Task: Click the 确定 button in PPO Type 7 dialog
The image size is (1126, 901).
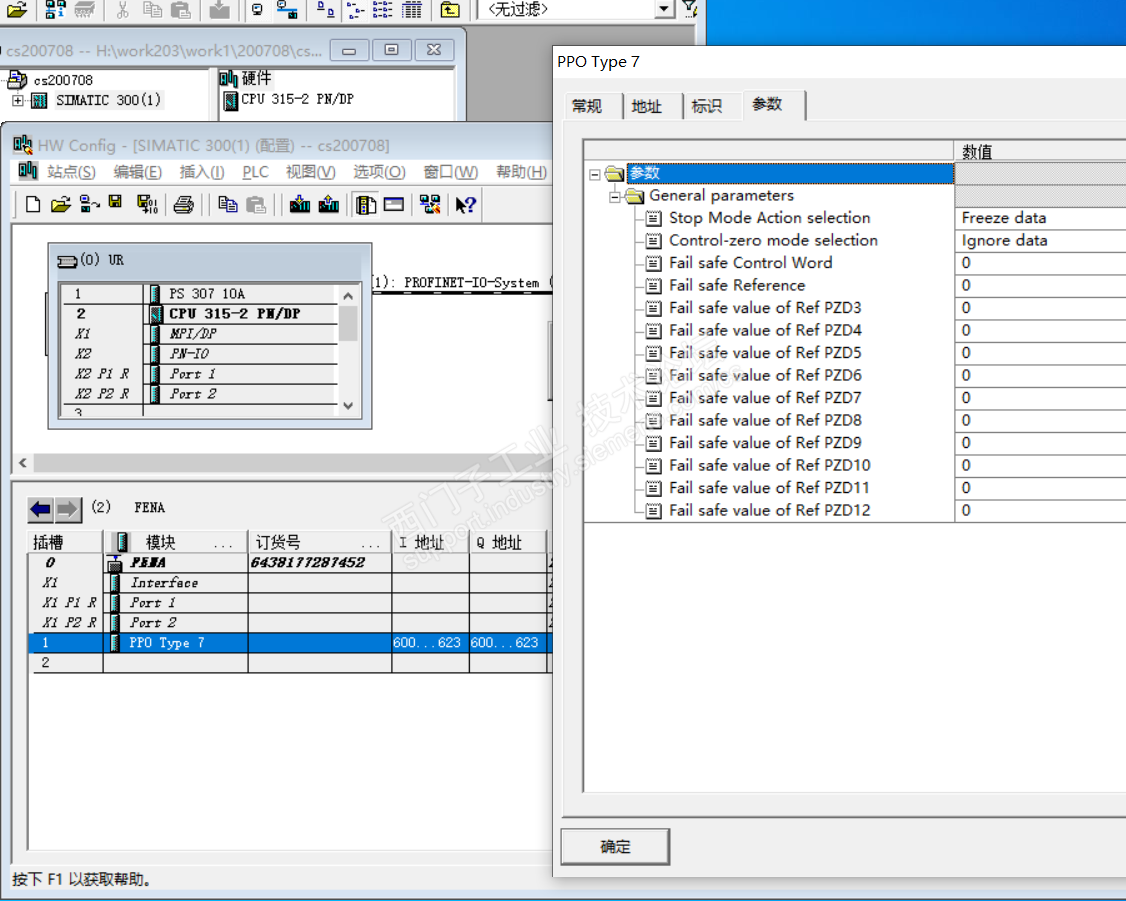Action: (x=615, y=846)
